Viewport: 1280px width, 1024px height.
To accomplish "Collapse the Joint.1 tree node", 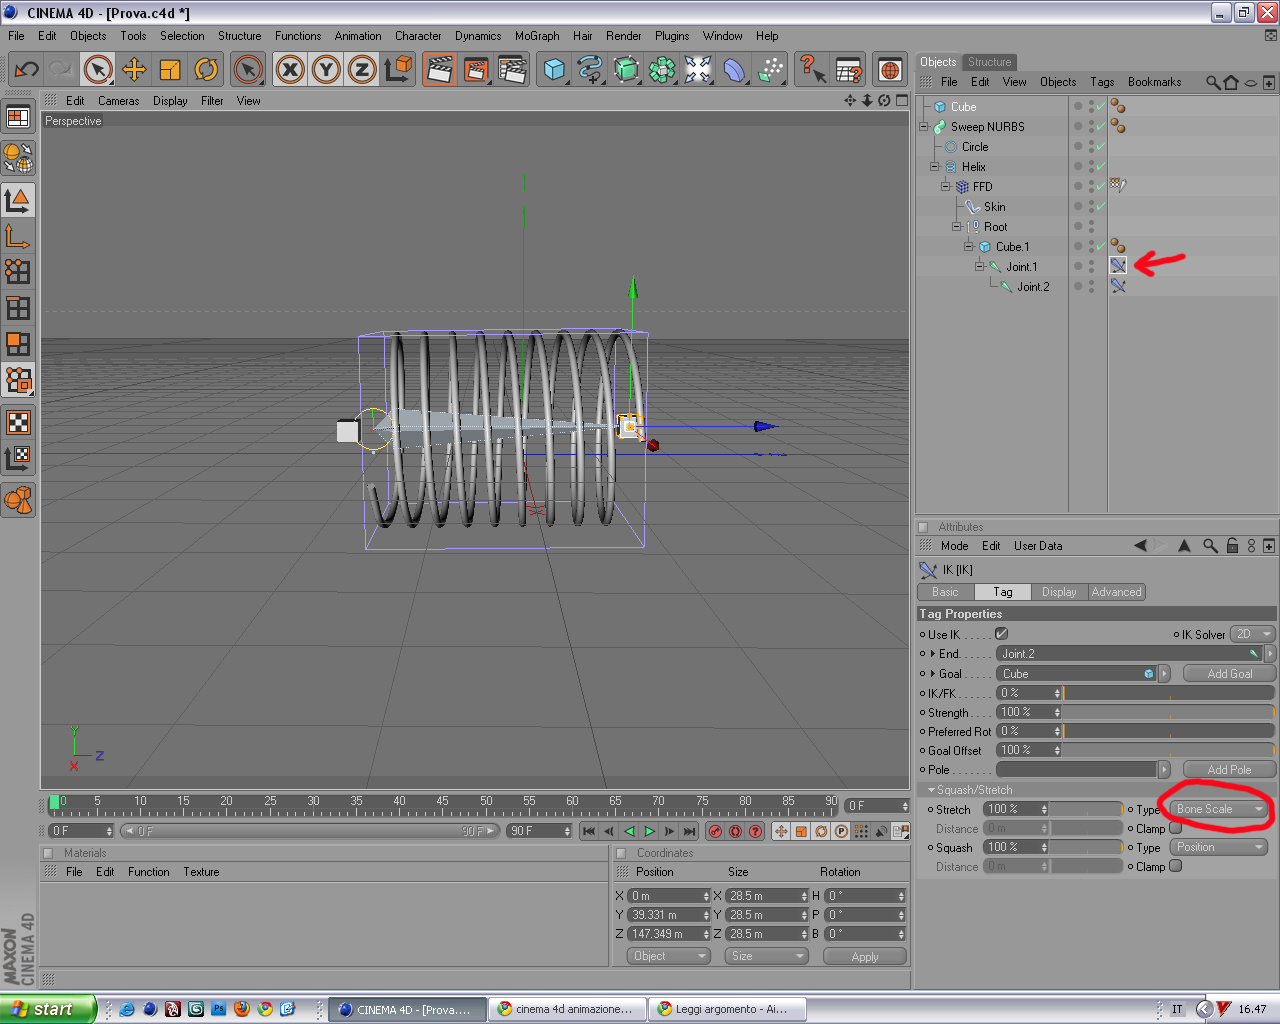I will pyautogui.click(x=980, y=266).
